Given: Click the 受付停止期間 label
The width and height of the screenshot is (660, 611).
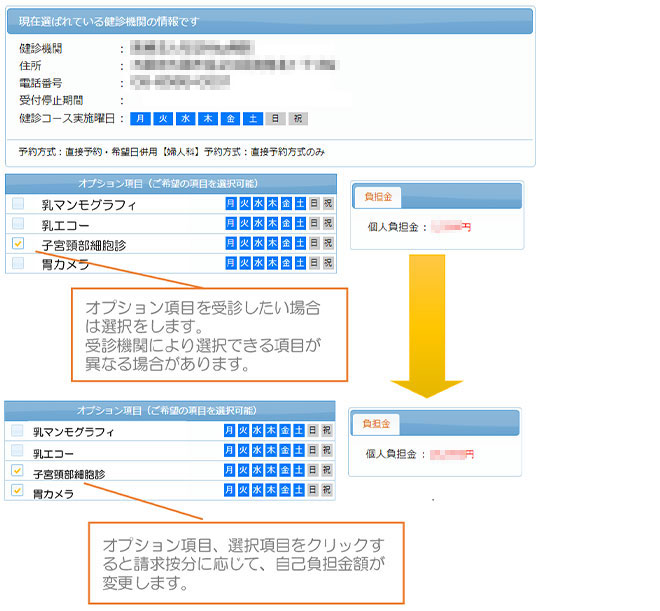Looking at the screenshot, I should pyautogui.click(x=51, y=101).
